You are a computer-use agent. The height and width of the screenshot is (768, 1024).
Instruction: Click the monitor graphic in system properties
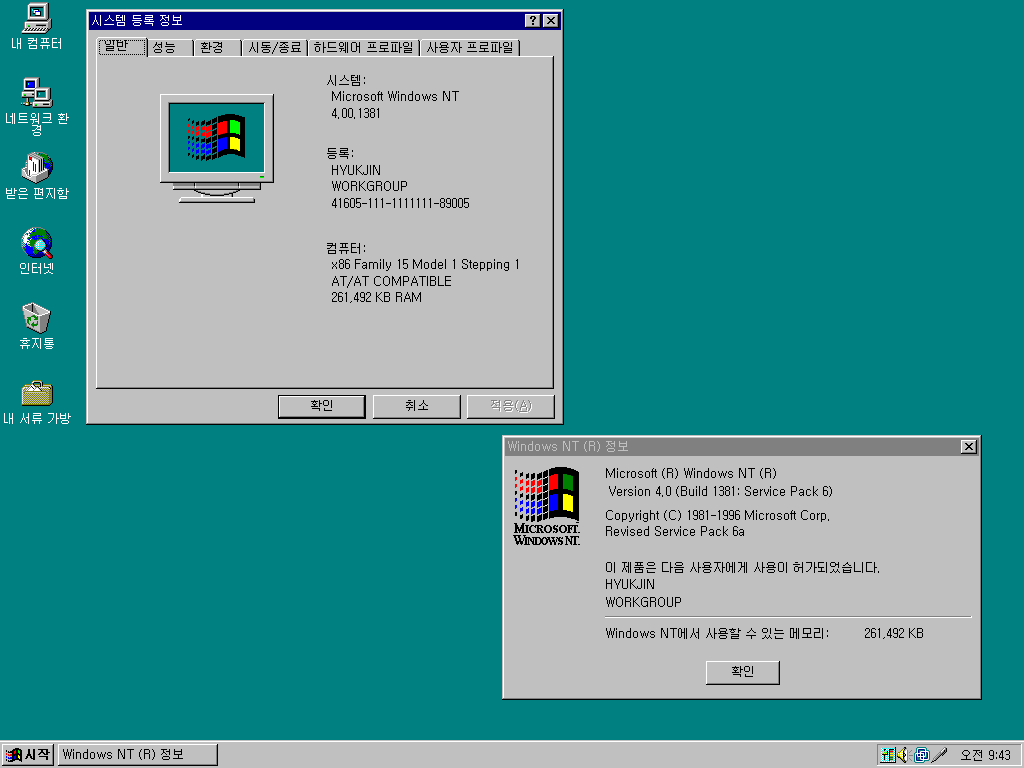217,148
